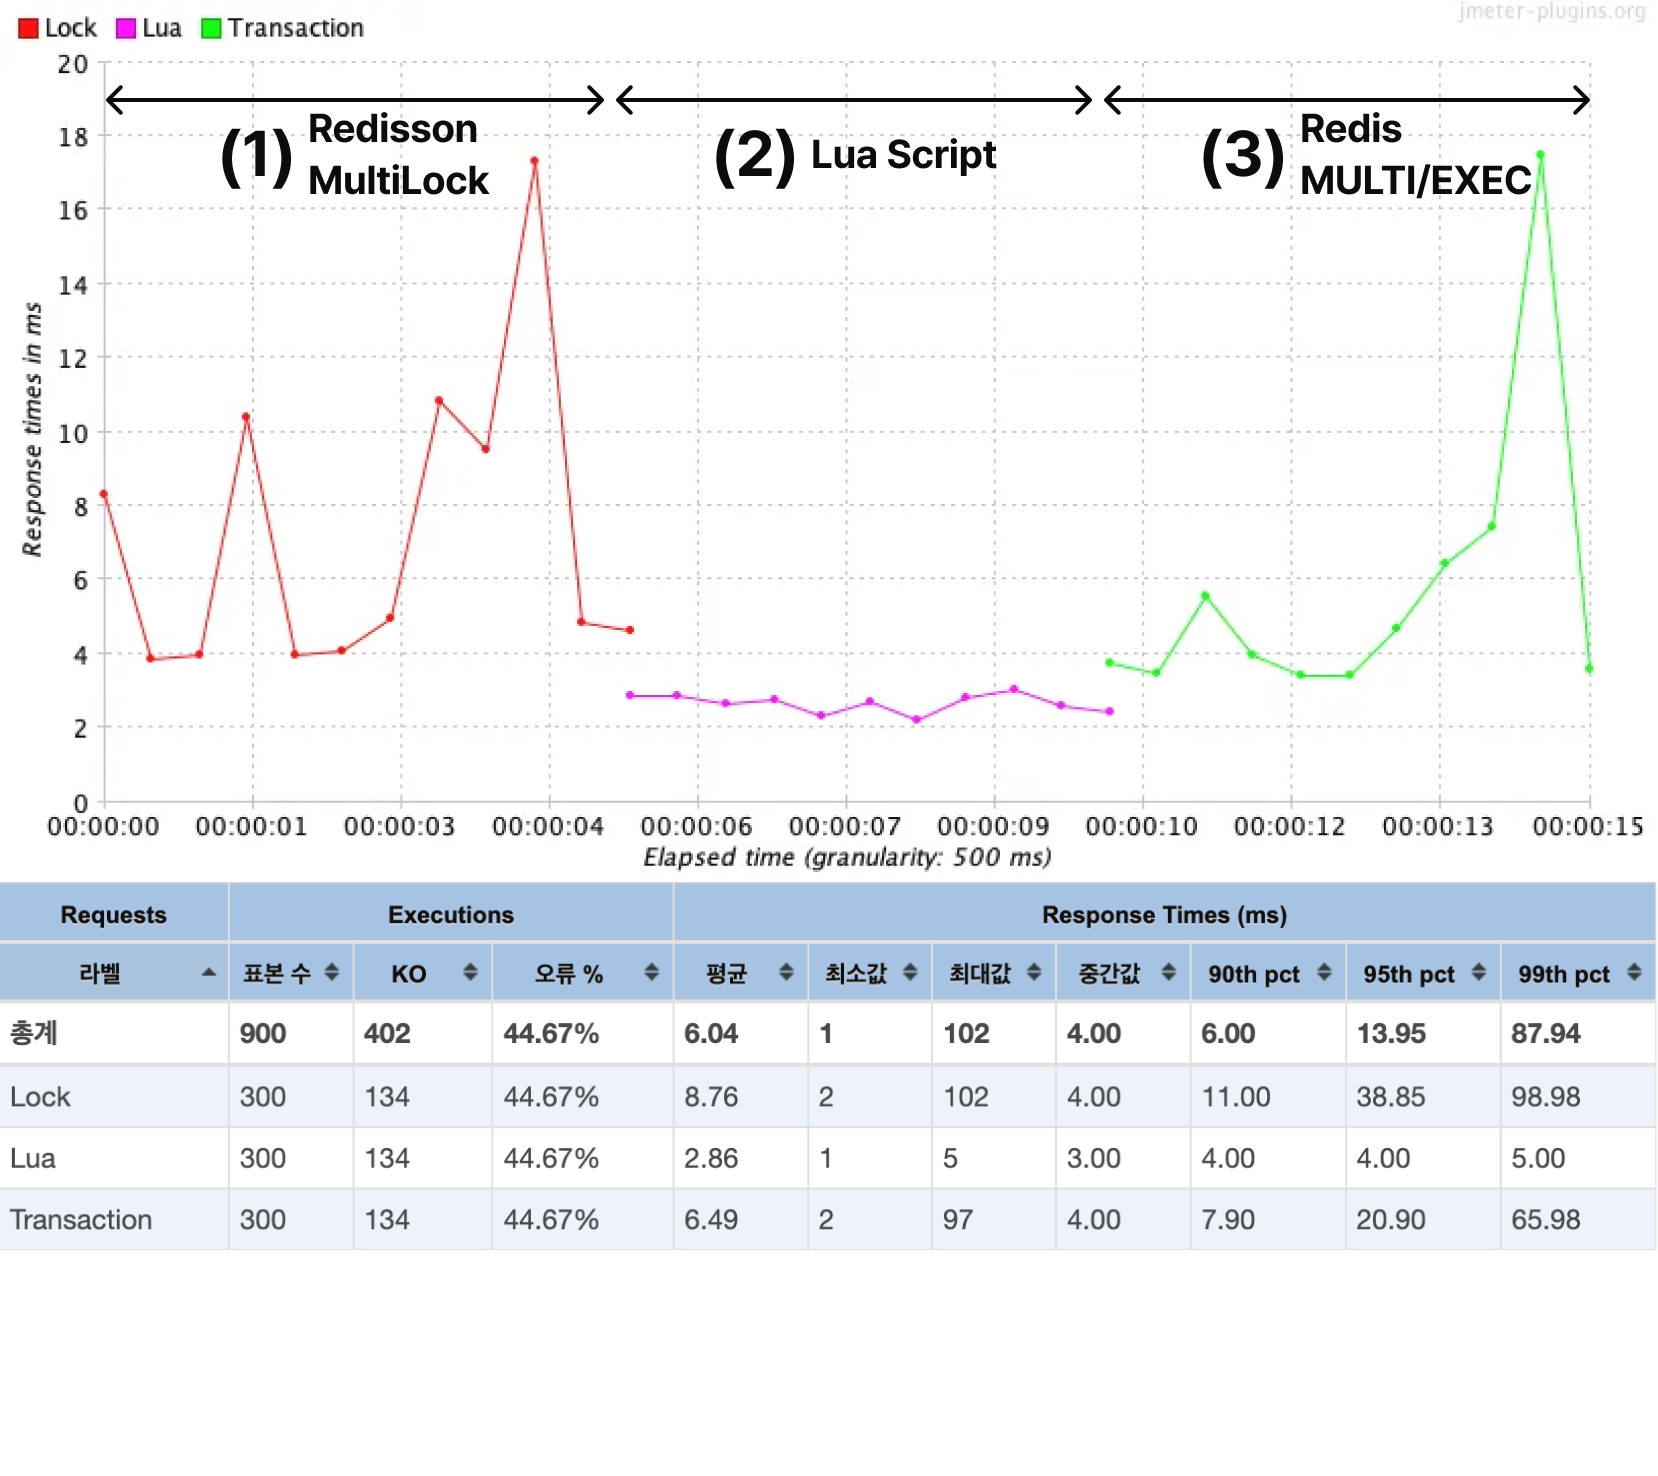This screenshot has height=1476, width=1658.
Task: Click Transaction 90th pct value 7.90
Action: coord(1228,1220)
